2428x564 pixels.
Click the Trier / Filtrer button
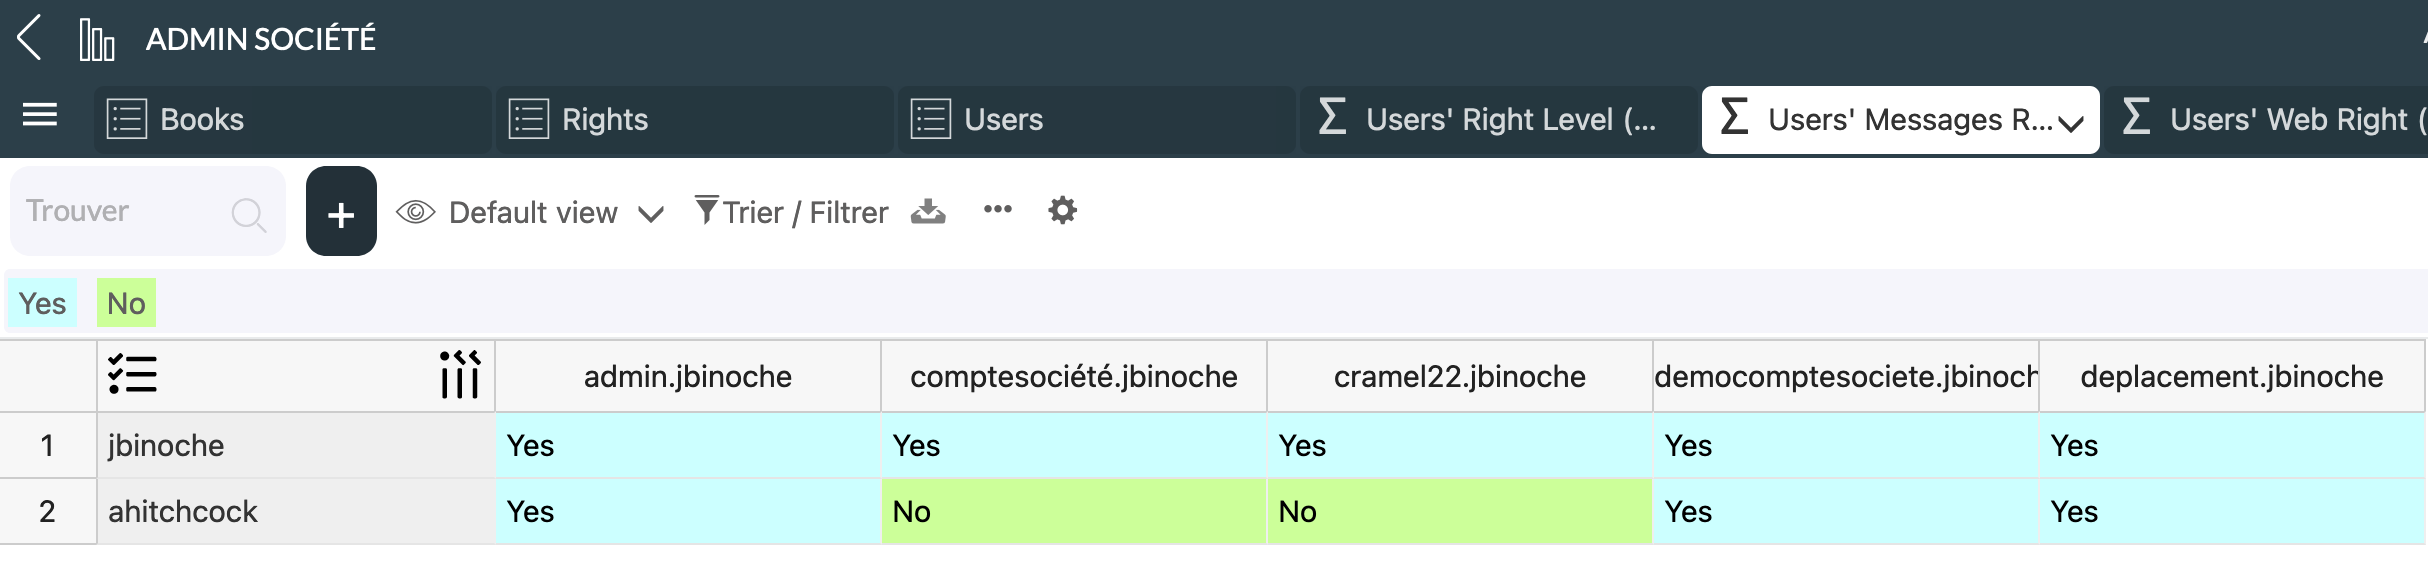792,212
